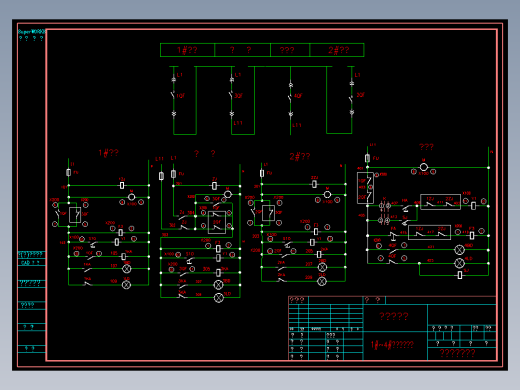
Task: Click the "1#??" cell in the top header table
Action: click(187, 50)
